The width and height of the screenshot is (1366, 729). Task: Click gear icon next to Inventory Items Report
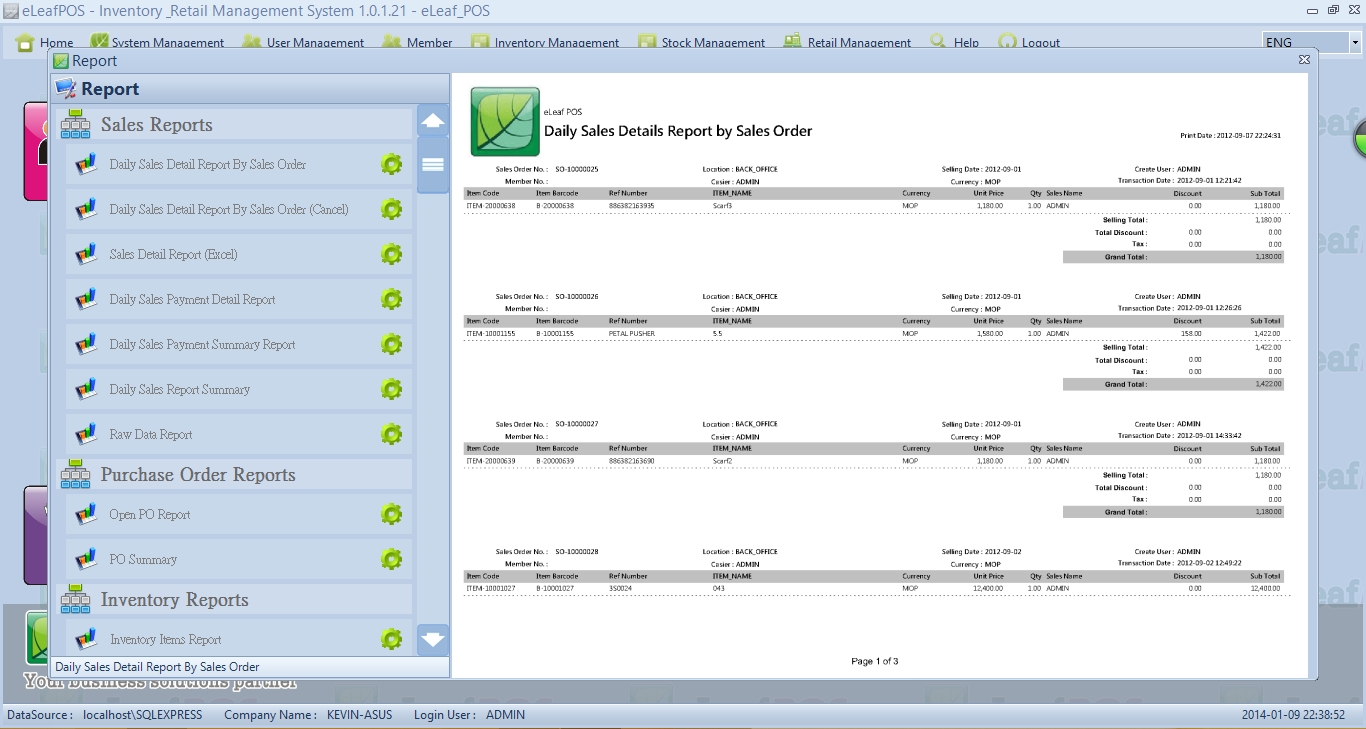pyautogui.click(x=391, y=639)
